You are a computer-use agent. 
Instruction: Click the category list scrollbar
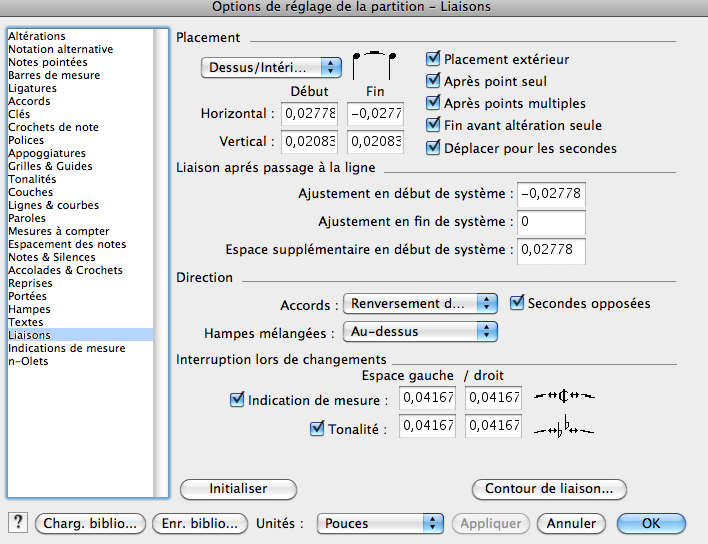161,263
